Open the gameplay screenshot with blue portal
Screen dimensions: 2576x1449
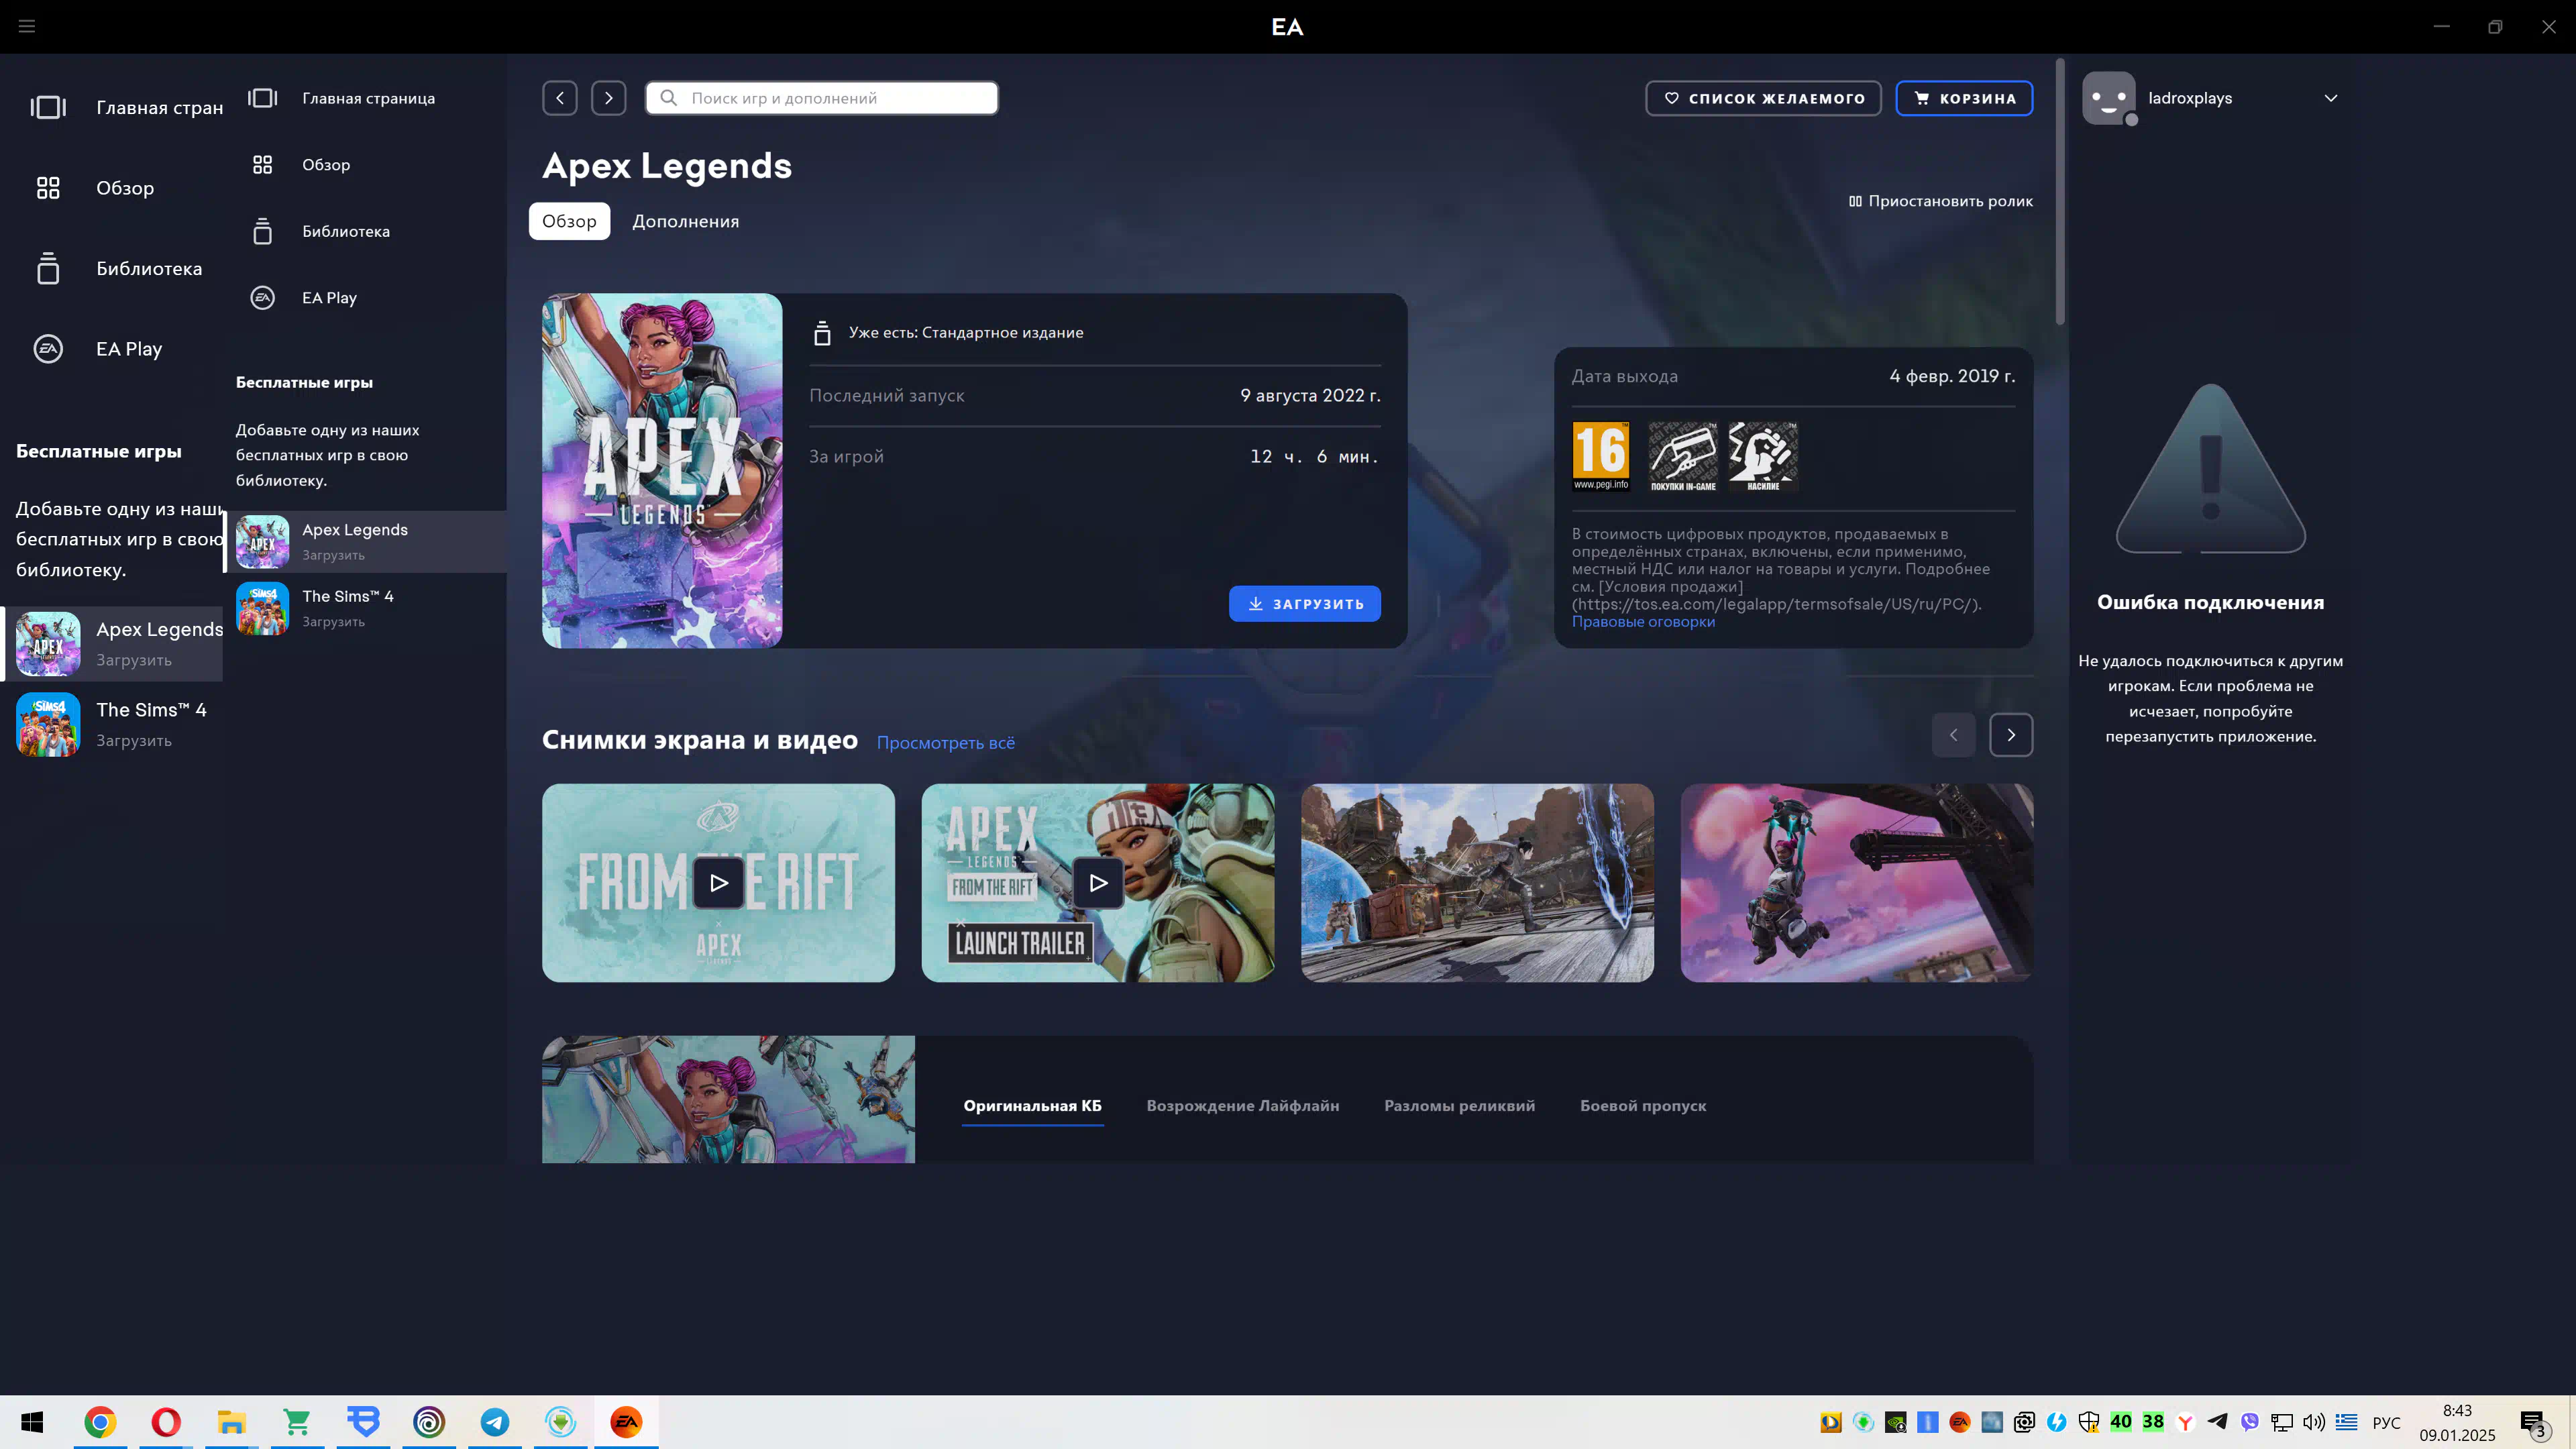(1477, 883)
